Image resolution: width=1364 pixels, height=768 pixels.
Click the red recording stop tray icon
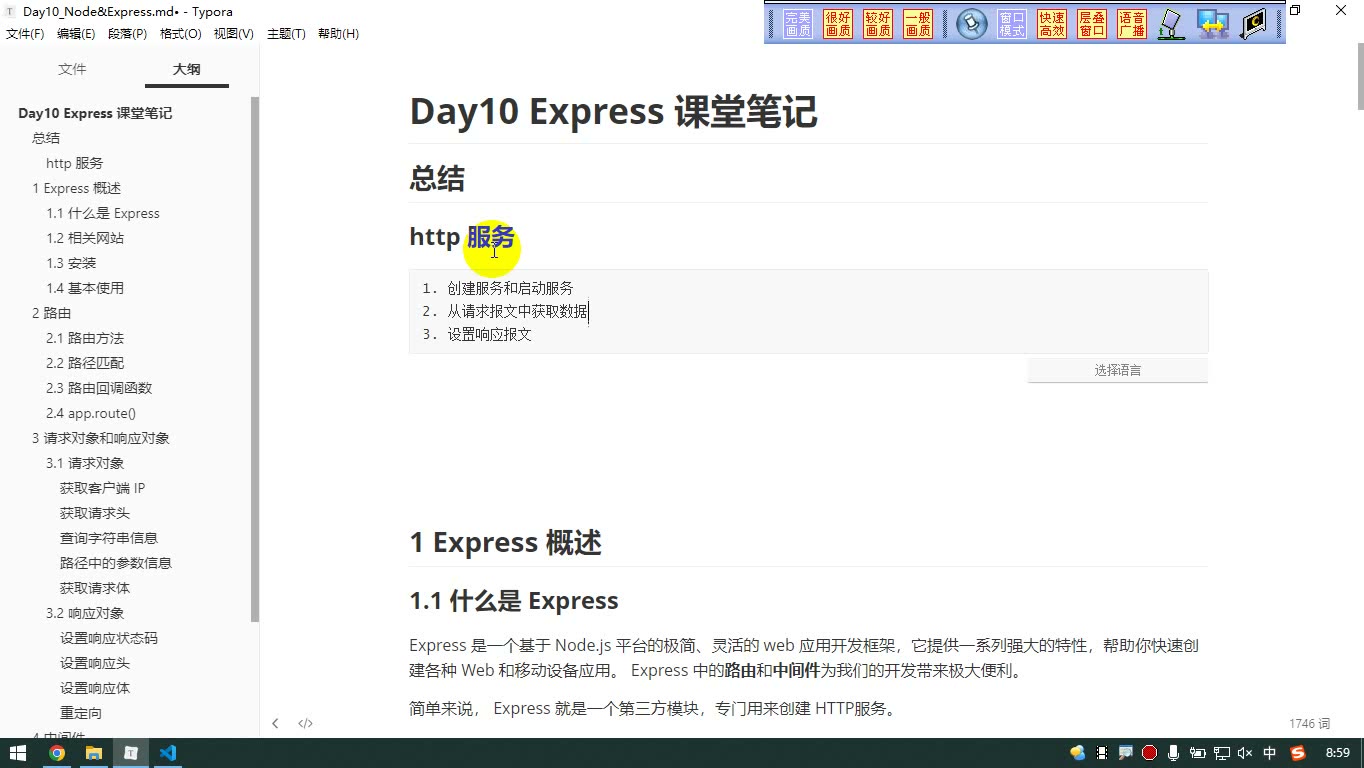[x=1149, y=753]
